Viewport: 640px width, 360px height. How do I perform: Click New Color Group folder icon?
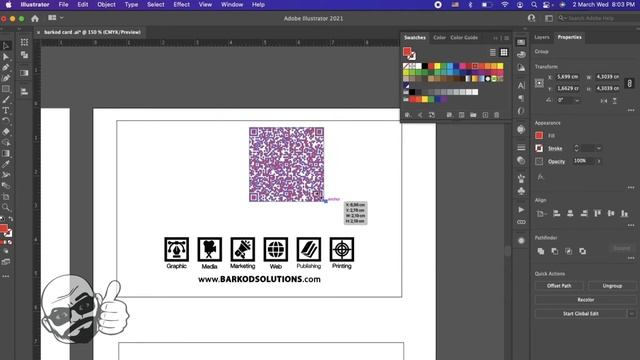point(473,115)
